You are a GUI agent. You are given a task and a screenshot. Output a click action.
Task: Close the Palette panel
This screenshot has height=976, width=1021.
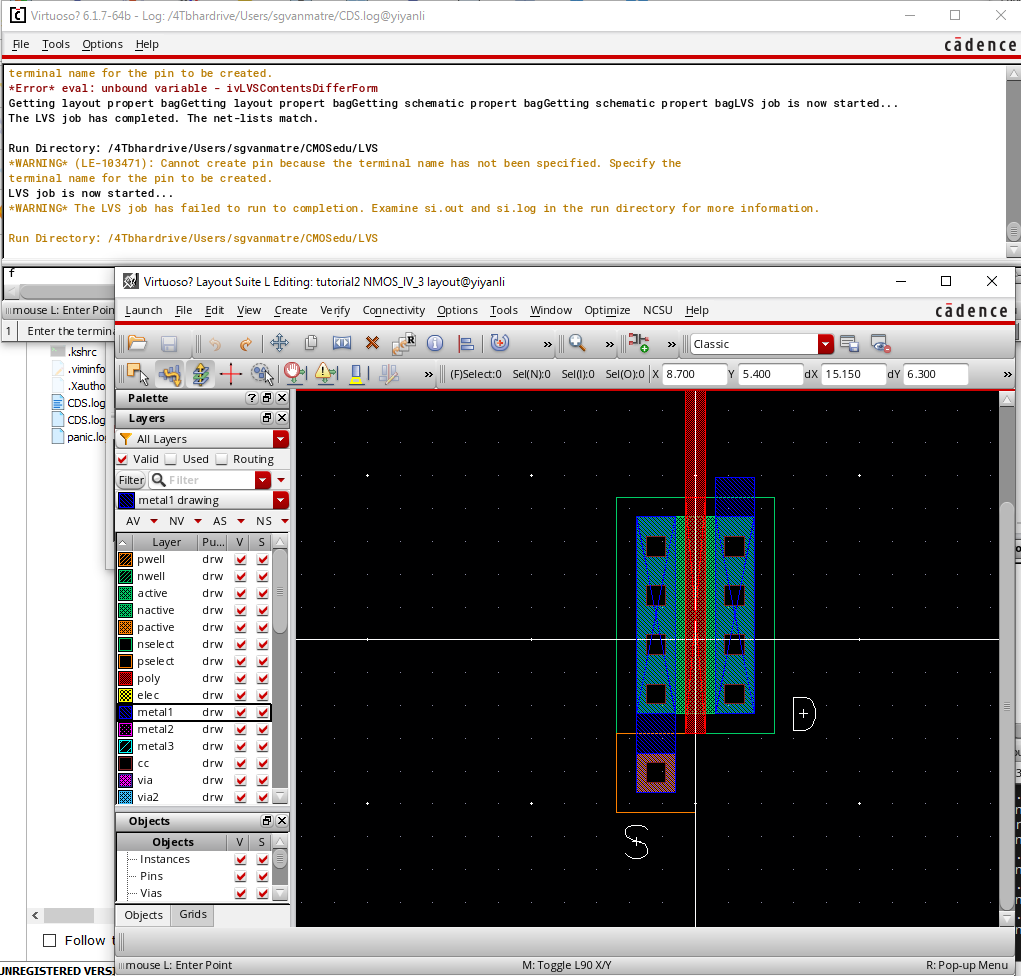tap(282, 398)
